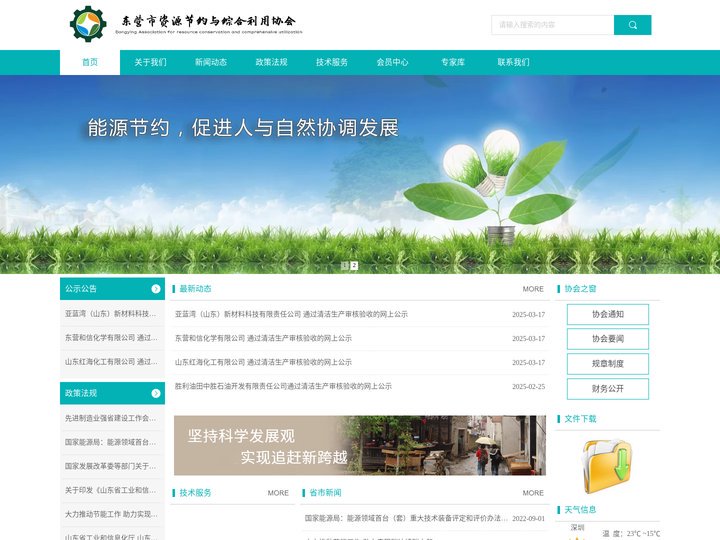Open the 关于我们 menu
720x540 pixels.
click(150, 62)
